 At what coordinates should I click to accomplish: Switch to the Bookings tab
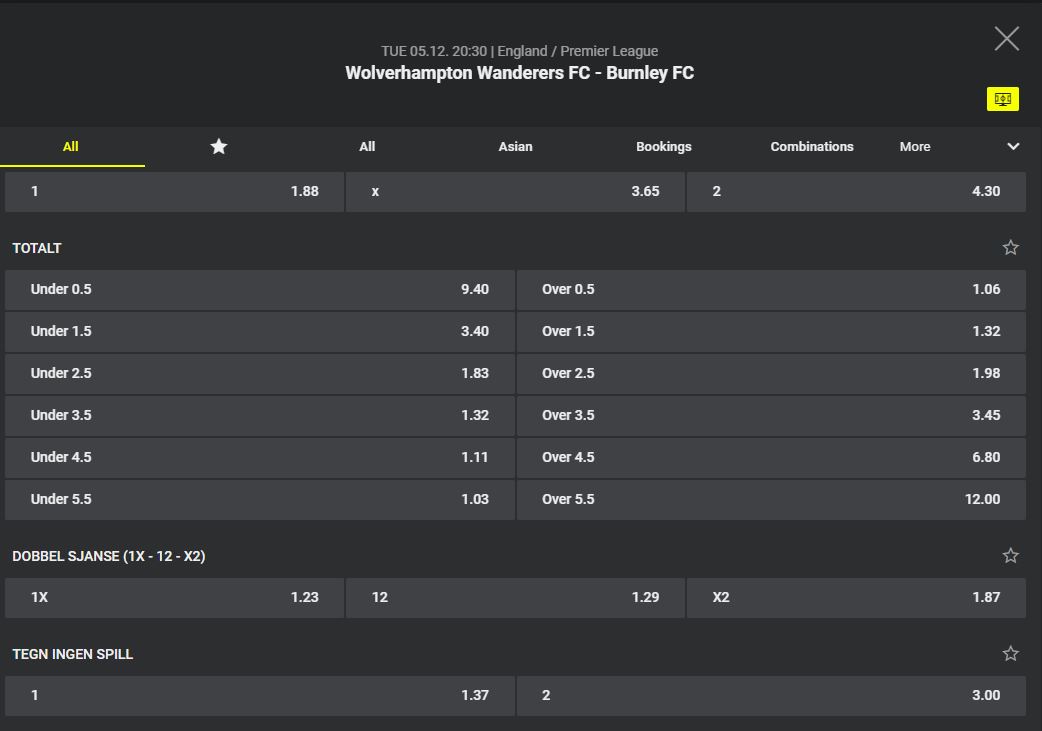(663, 146)
